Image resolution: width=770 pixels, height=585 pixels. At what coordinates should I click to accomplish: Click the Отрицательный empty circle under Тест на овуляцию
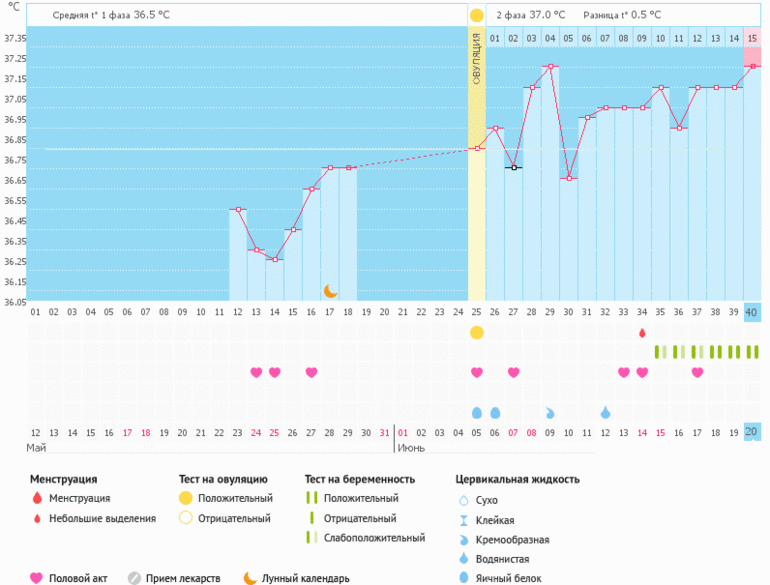tap(185, 518)
